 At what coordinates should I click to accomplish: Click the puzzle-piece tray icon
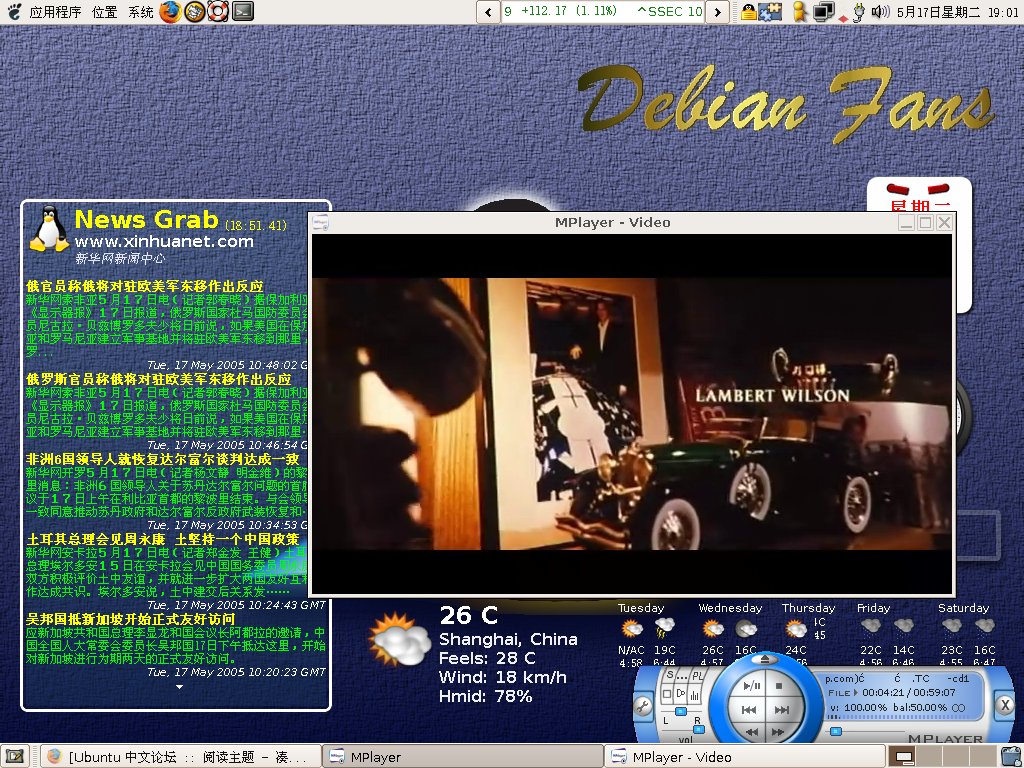pos(771,11)
